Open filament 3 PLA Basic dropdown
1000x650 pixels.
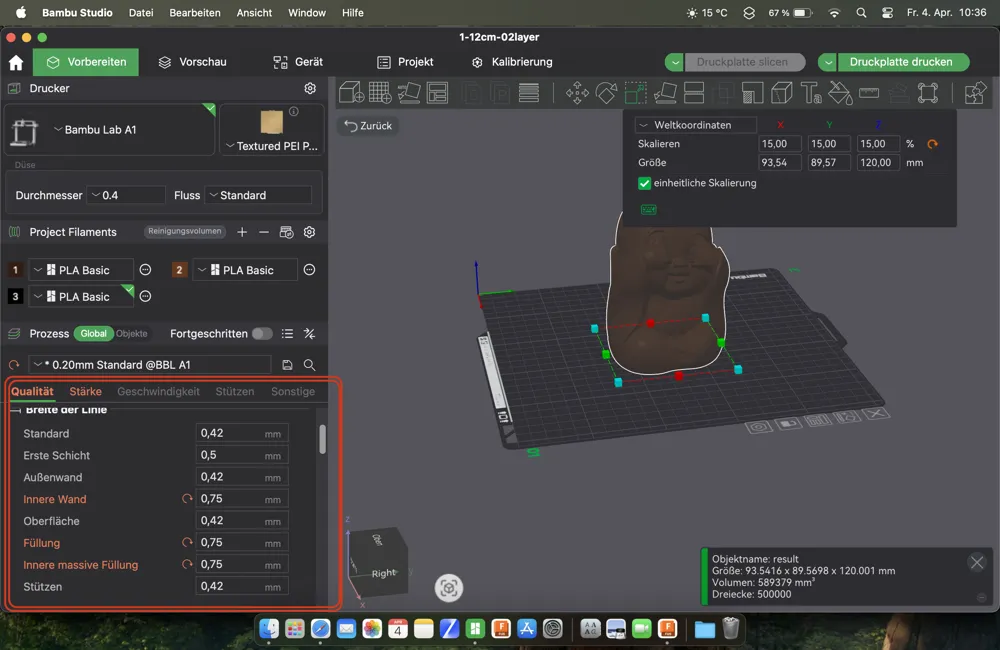pos(81,297)
